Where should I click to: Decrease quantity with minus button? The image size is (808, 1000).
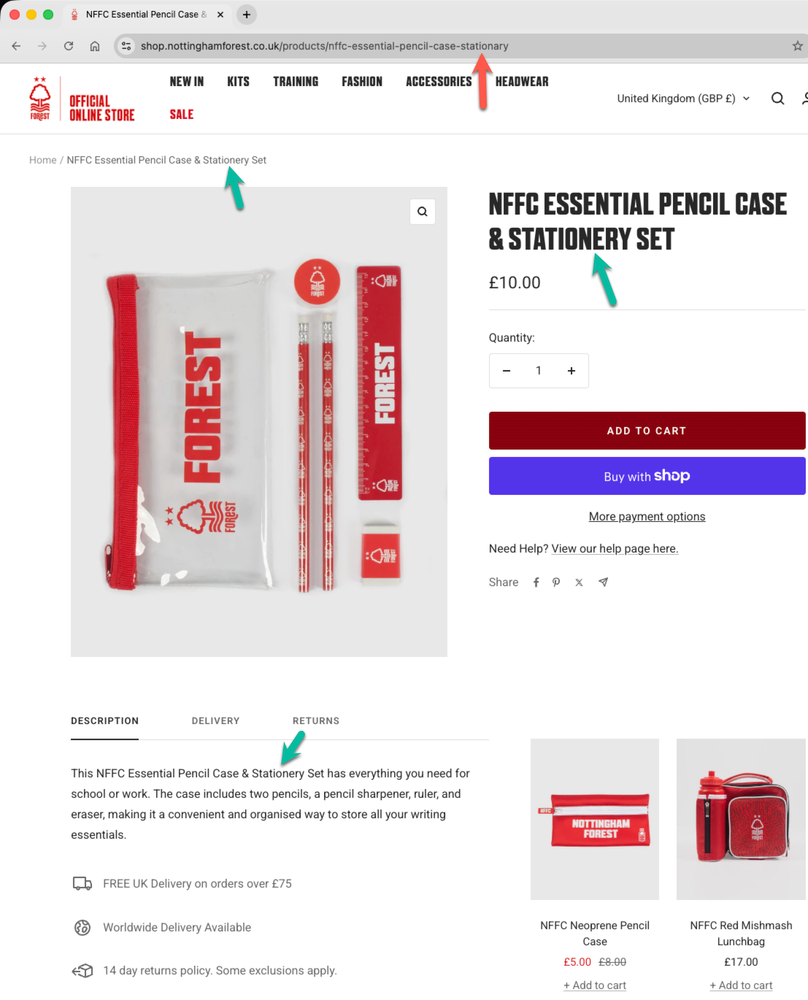(506, 371)
